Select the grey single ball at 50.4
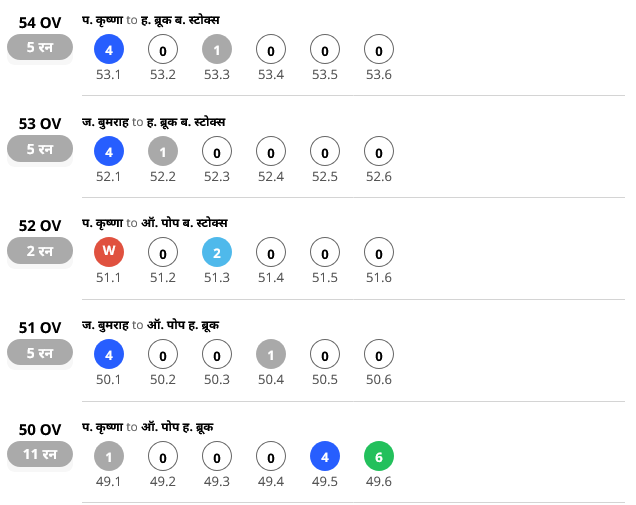Viewport: 636px width, 505px height. click(x=271, y=354)
